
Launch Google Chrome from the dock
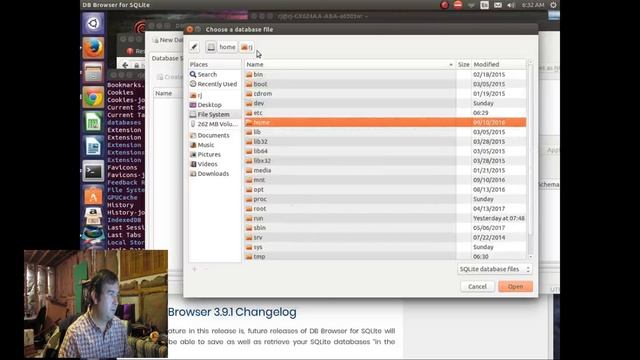[93, 98]
